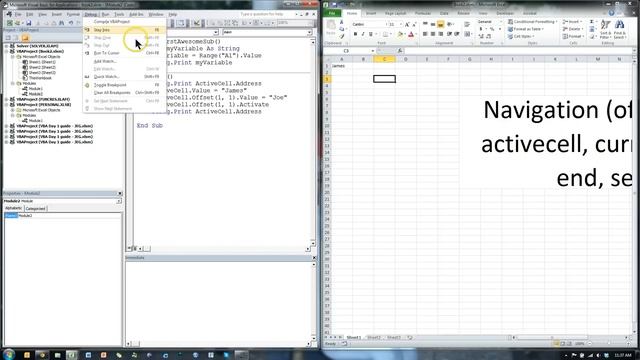Click View Code icon in Project pane
The image size is (640, 360).
pos(8,38)
